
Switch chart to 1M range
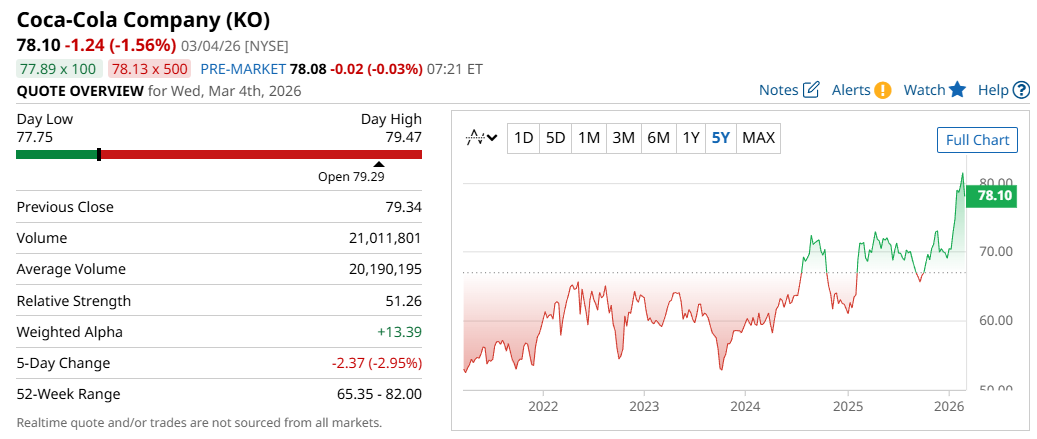click(589, 138)
